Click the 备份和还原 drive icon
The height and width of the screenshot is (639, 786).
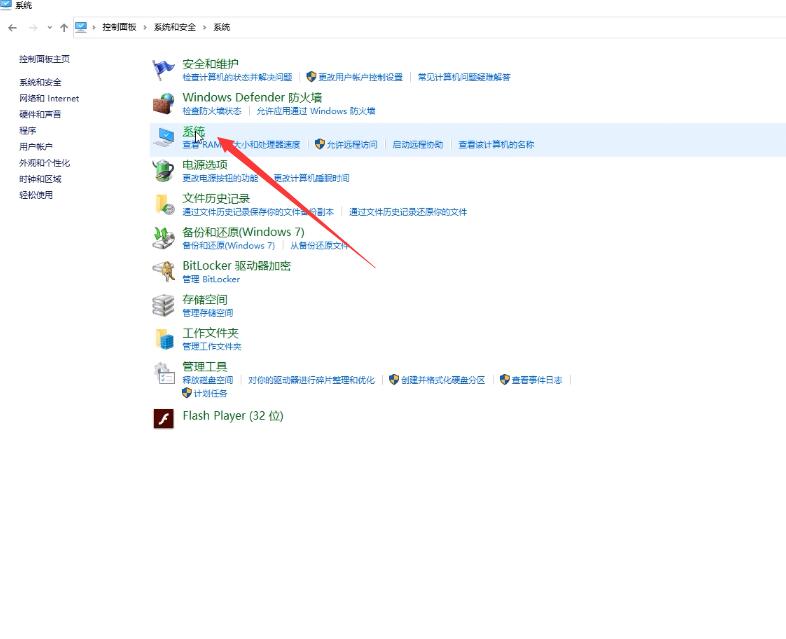[x=163, y=238]
